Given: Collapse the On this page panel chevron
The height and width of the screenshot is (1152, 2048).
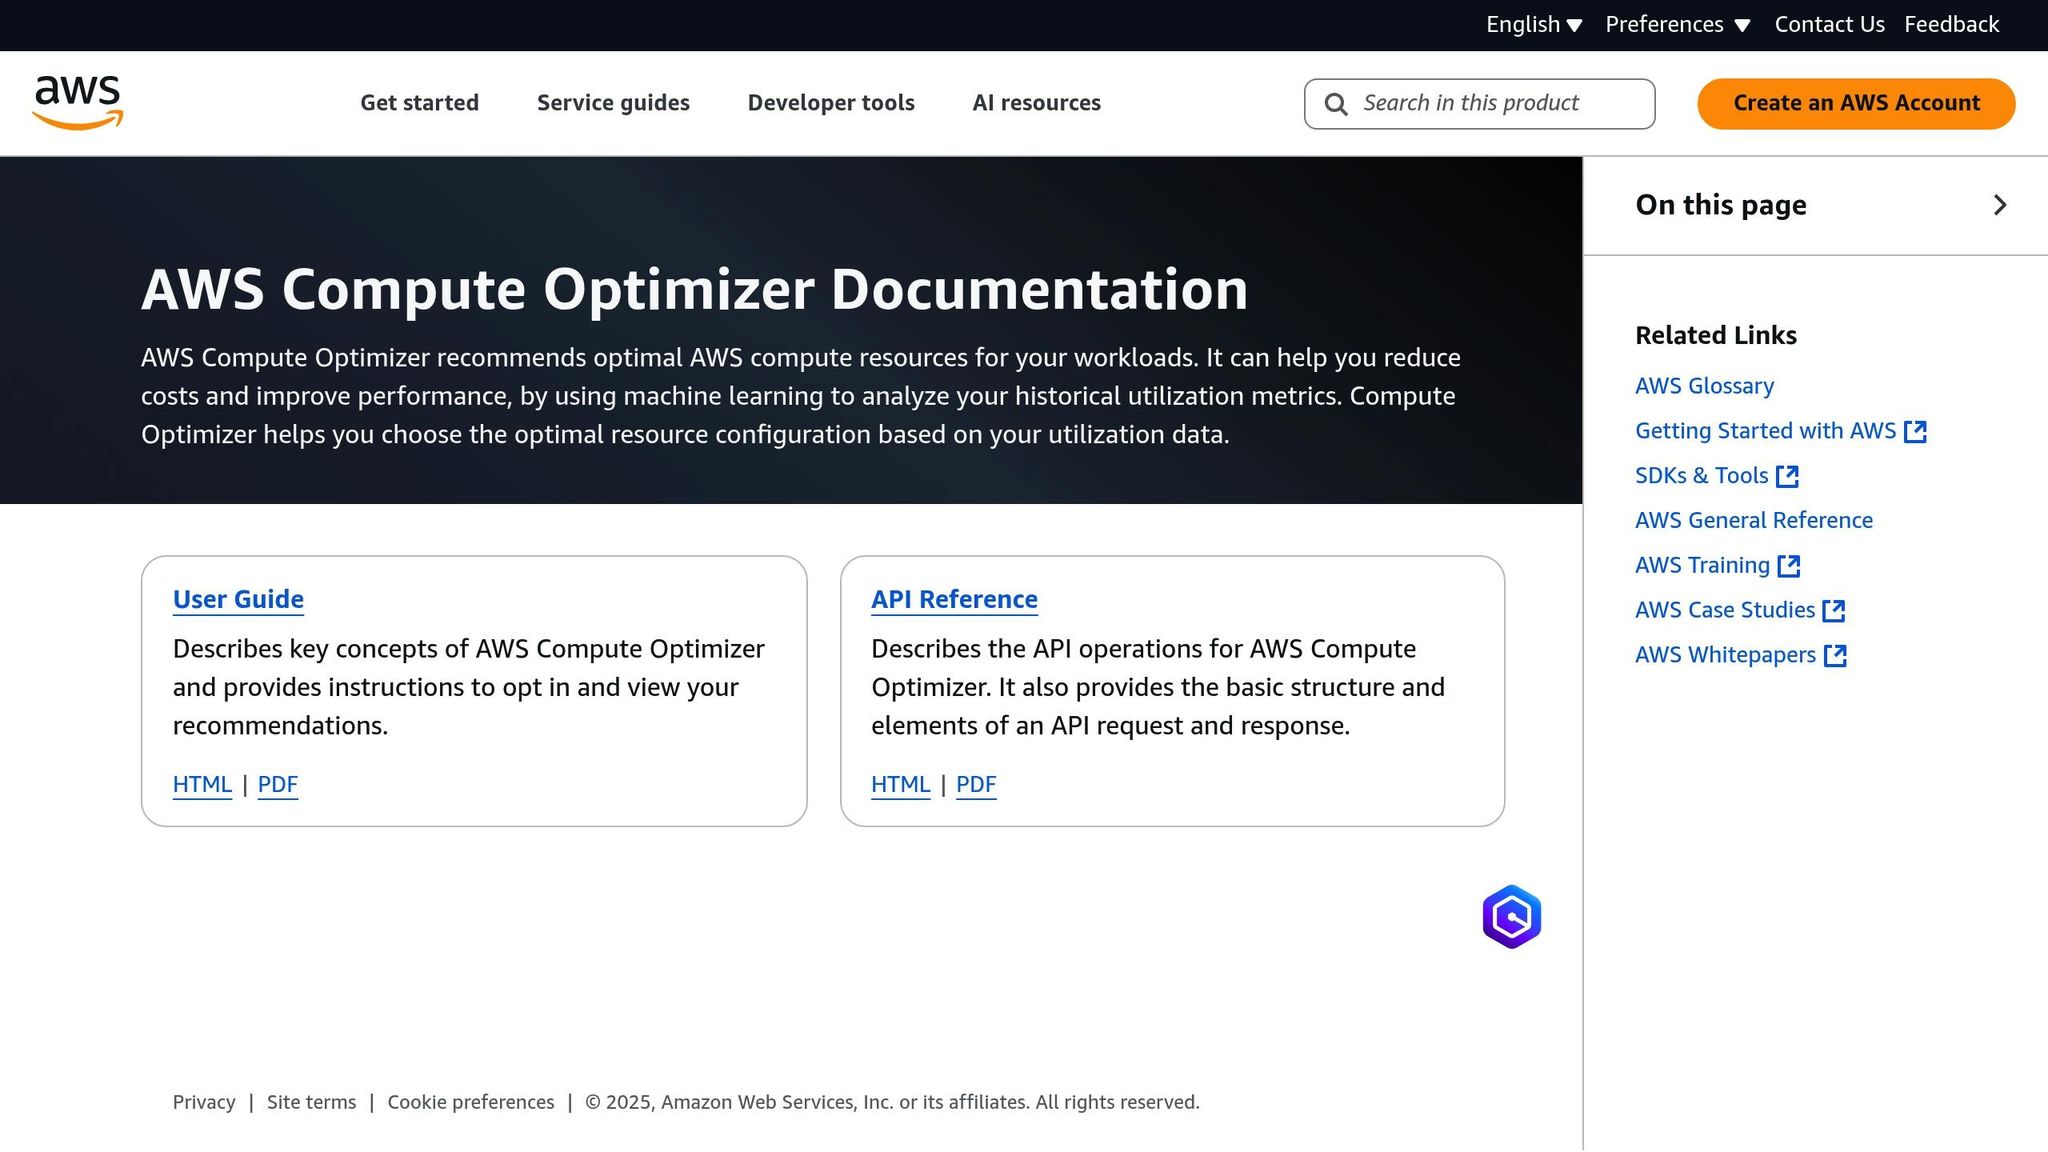Looking at the screenshot, I should pos(1999,205).
